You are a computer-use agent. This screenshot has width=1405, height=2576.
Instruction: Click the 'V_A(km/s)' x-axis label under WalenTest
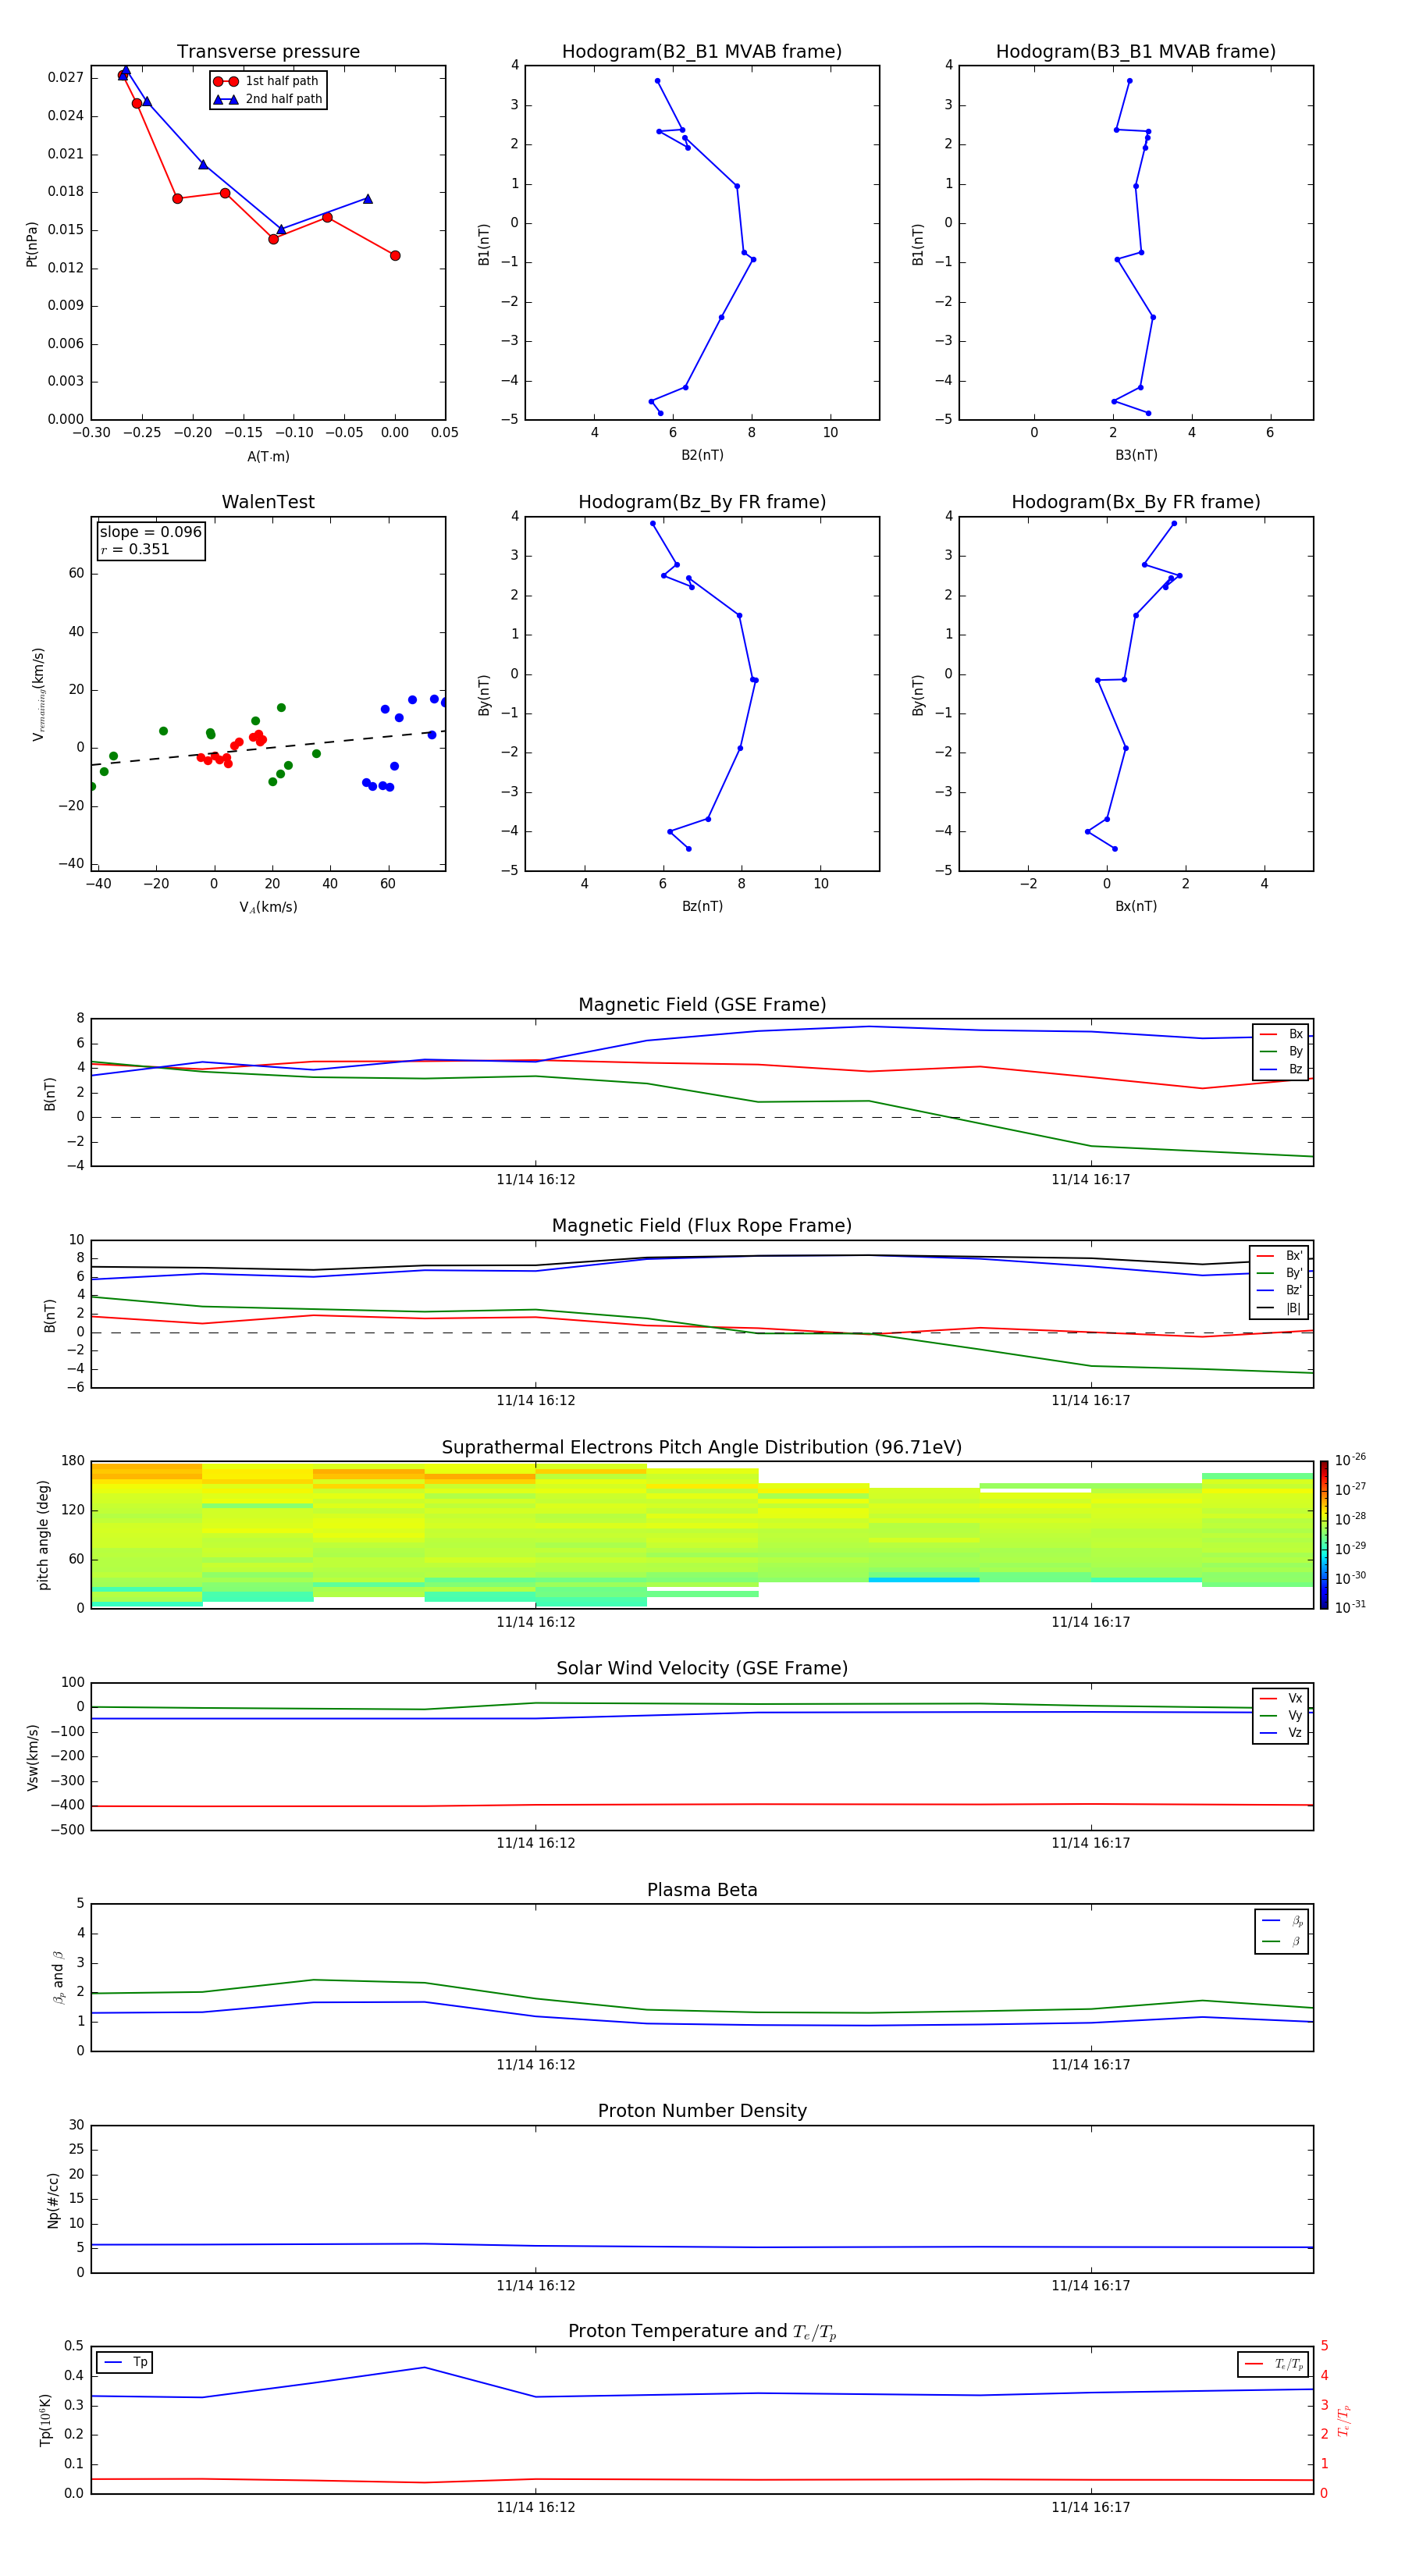(268, 907)
